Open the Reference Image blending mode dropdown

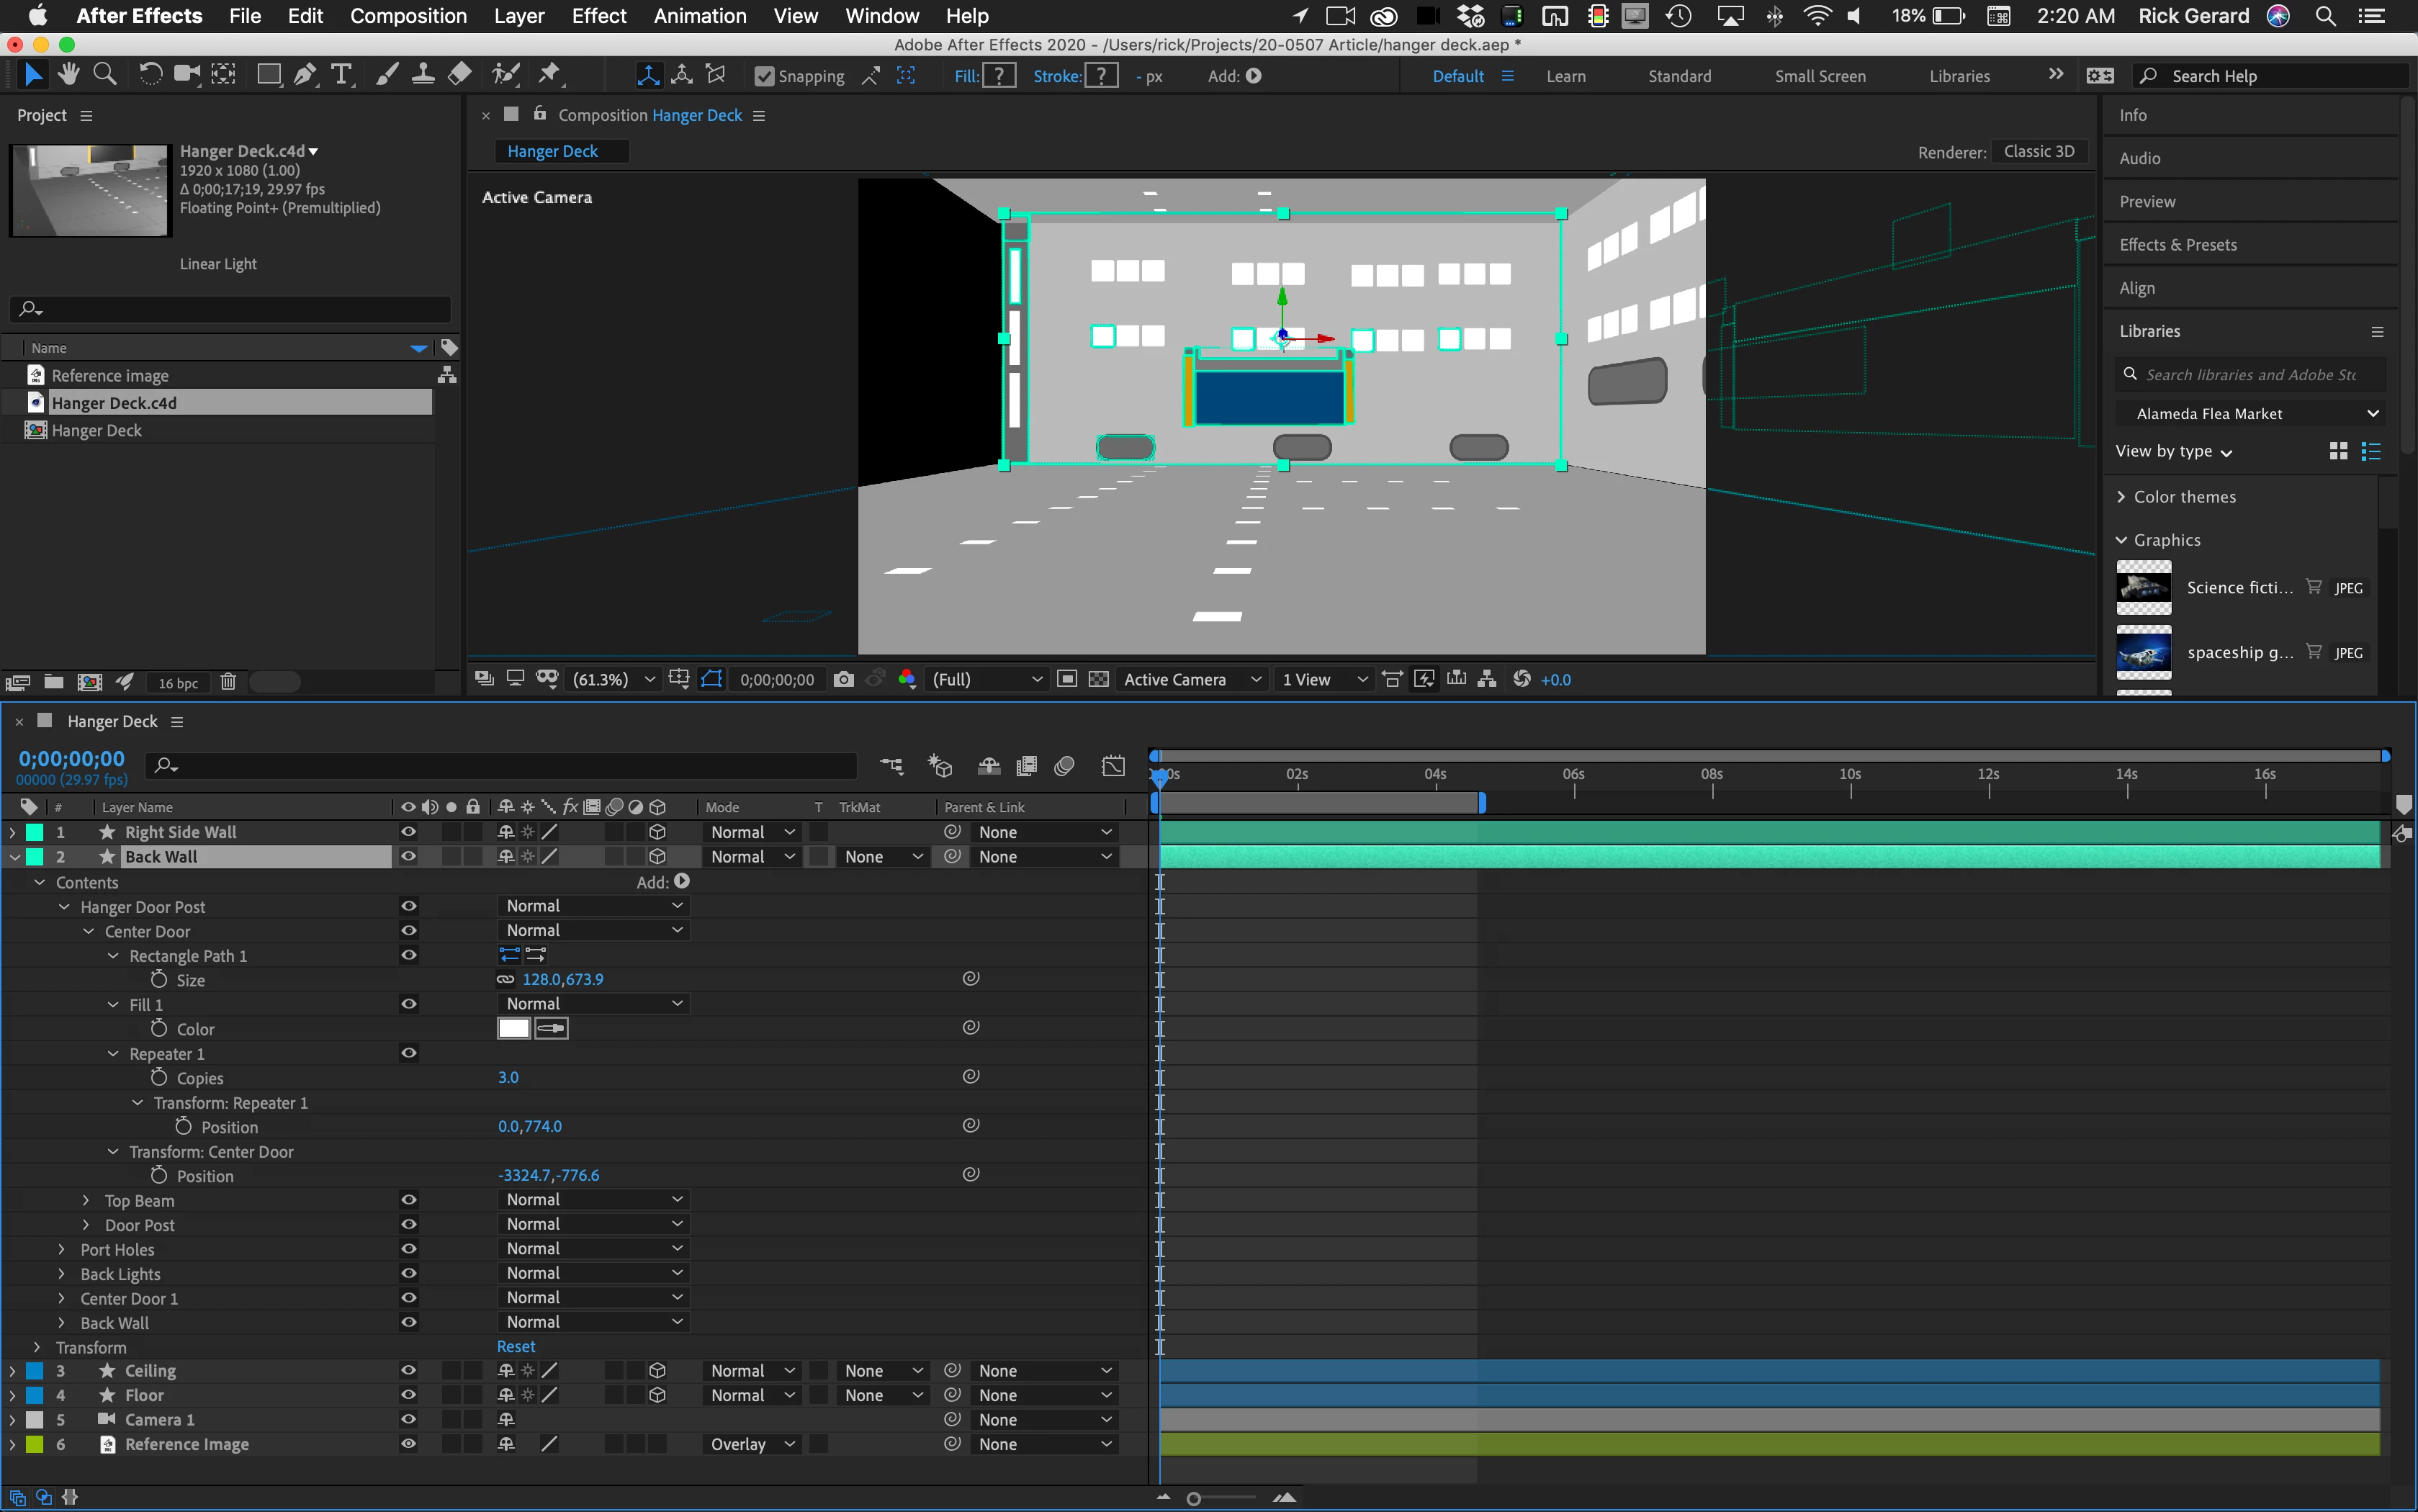(752, 1444)
